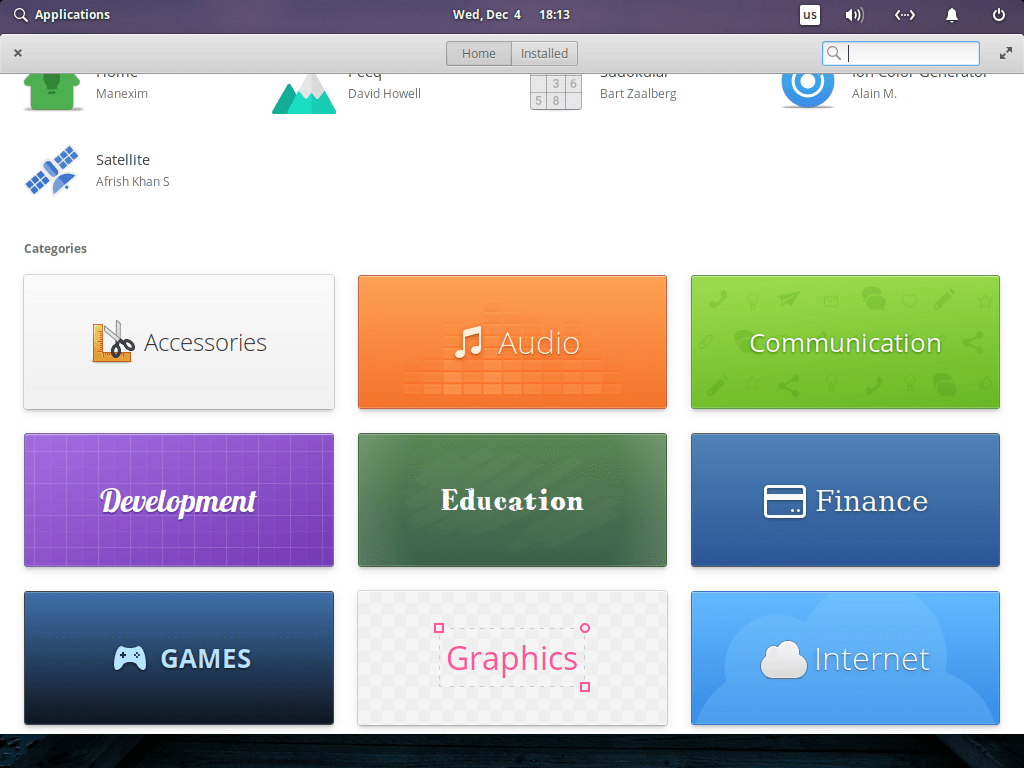Open the Communication category
This screenshot has height=768, width=1024.
845,342
